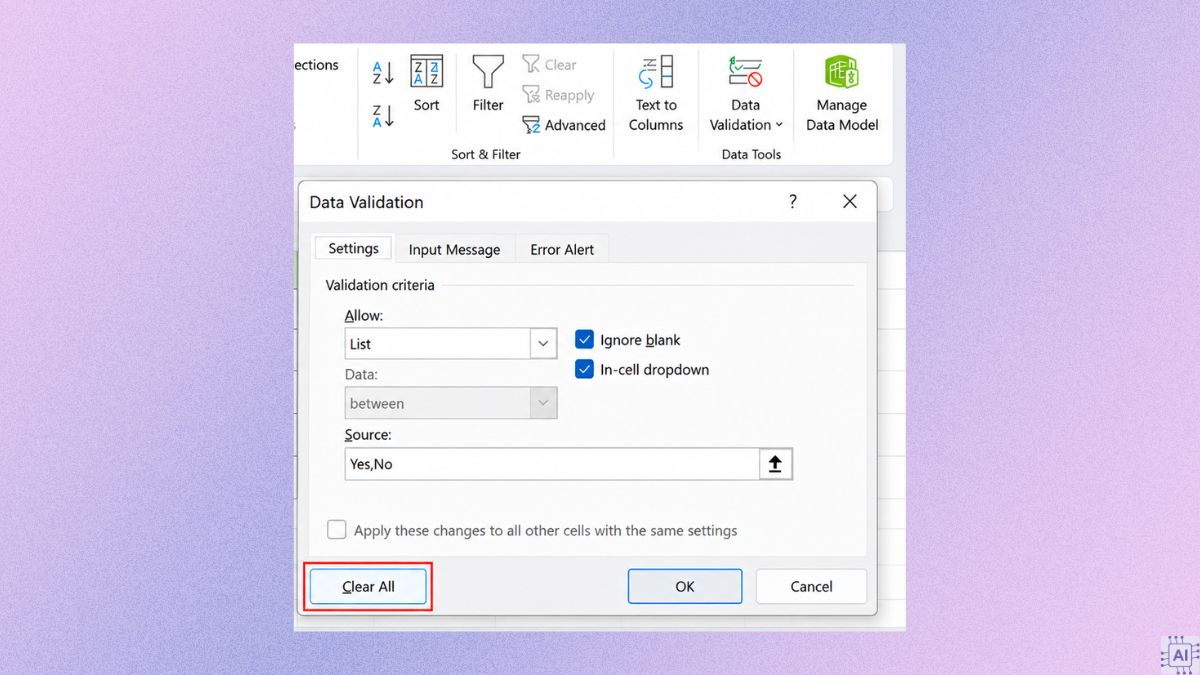Select the Advanced filter icon

pyautogui.click(x=531, y=125)
